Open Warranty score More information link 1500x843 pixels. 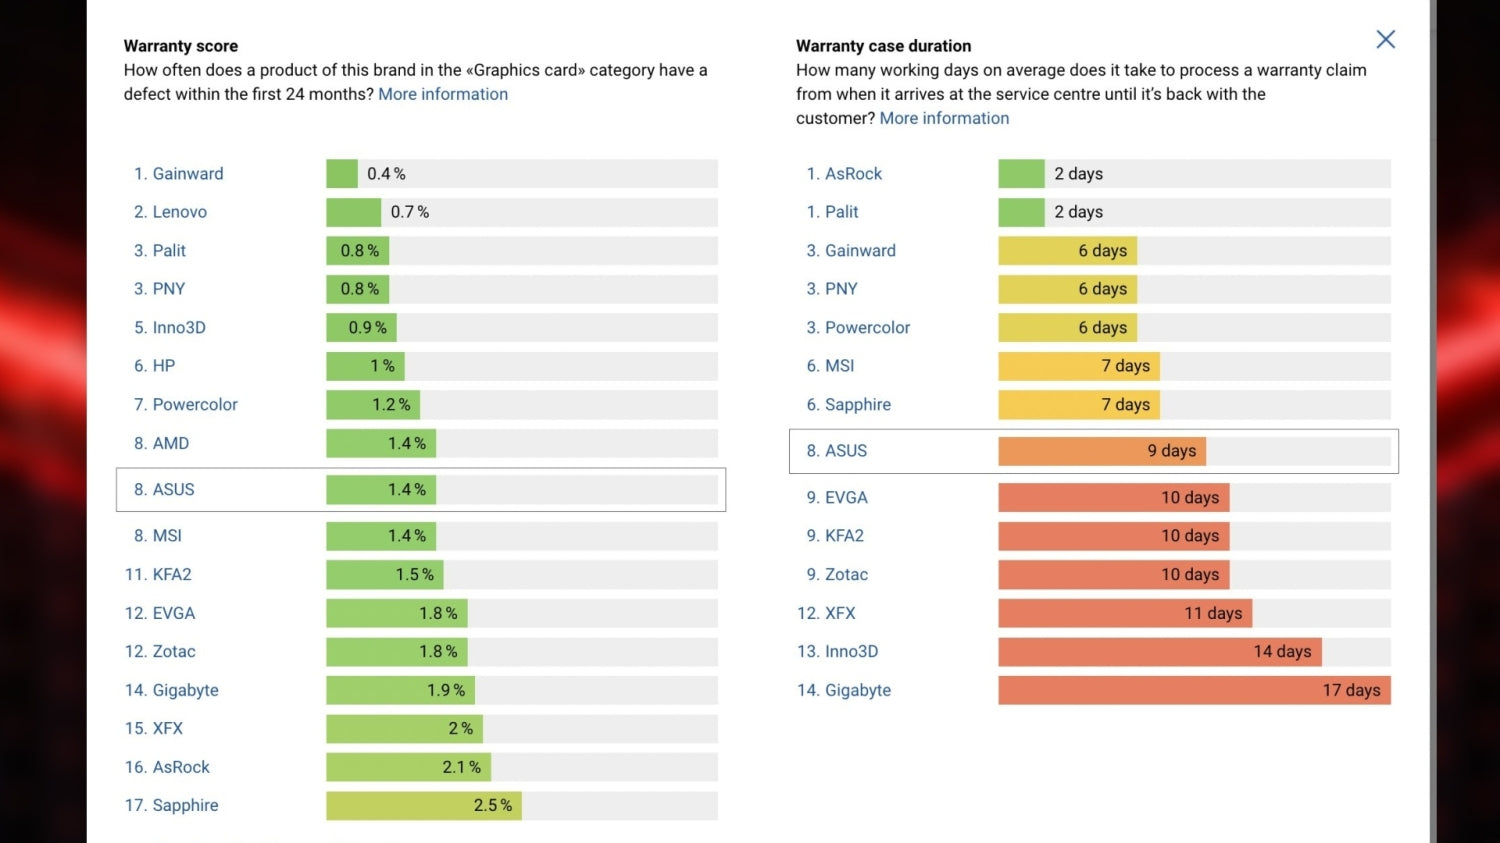click(442, 94)
